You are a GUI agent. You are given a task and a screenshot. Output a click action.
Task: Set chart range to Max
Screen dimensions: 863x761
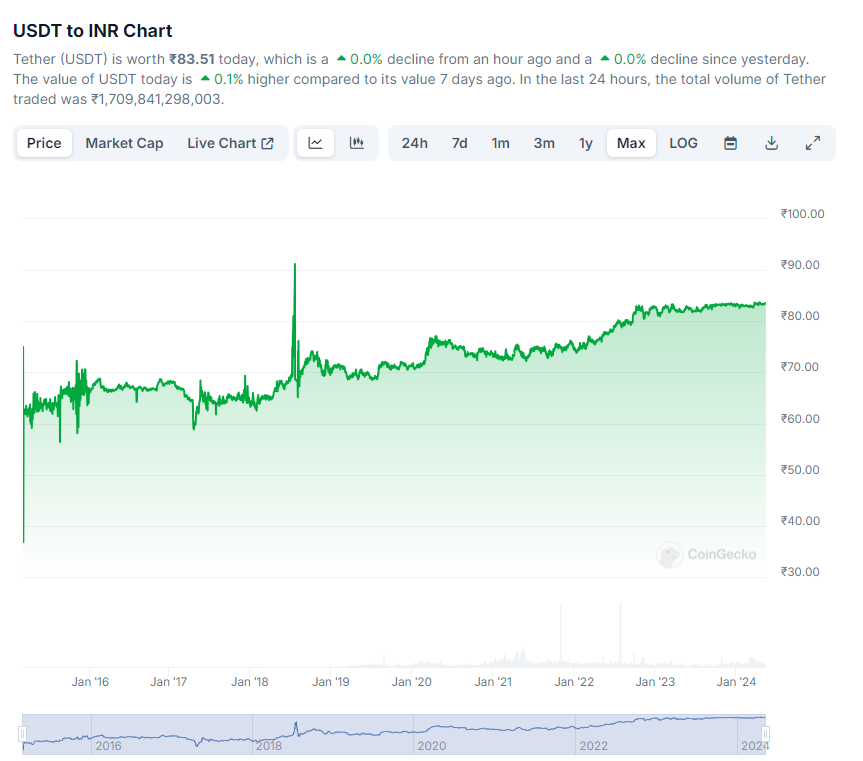click(x=631, y=143)
